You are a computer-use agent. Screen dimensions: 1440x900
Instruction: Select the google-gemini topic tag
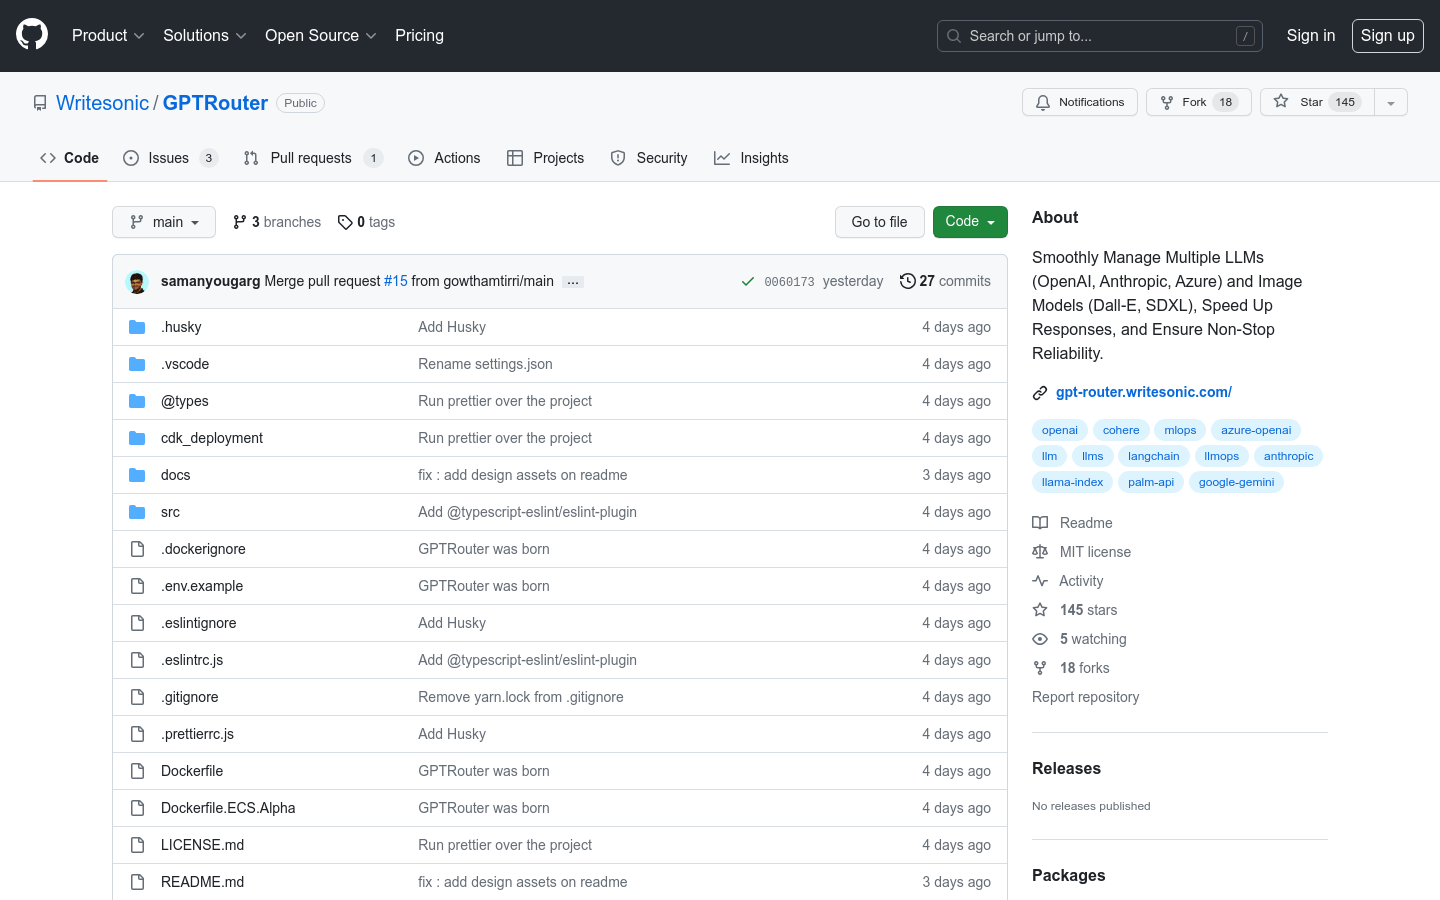click(1236, 482)
